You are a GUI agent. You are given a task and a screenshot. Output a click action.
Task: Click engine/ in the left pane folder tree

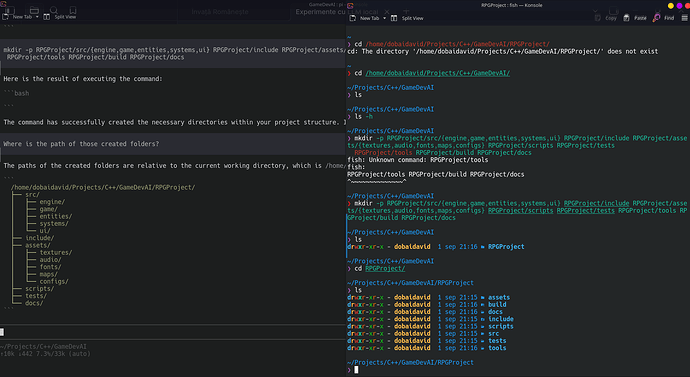(52, 202)
